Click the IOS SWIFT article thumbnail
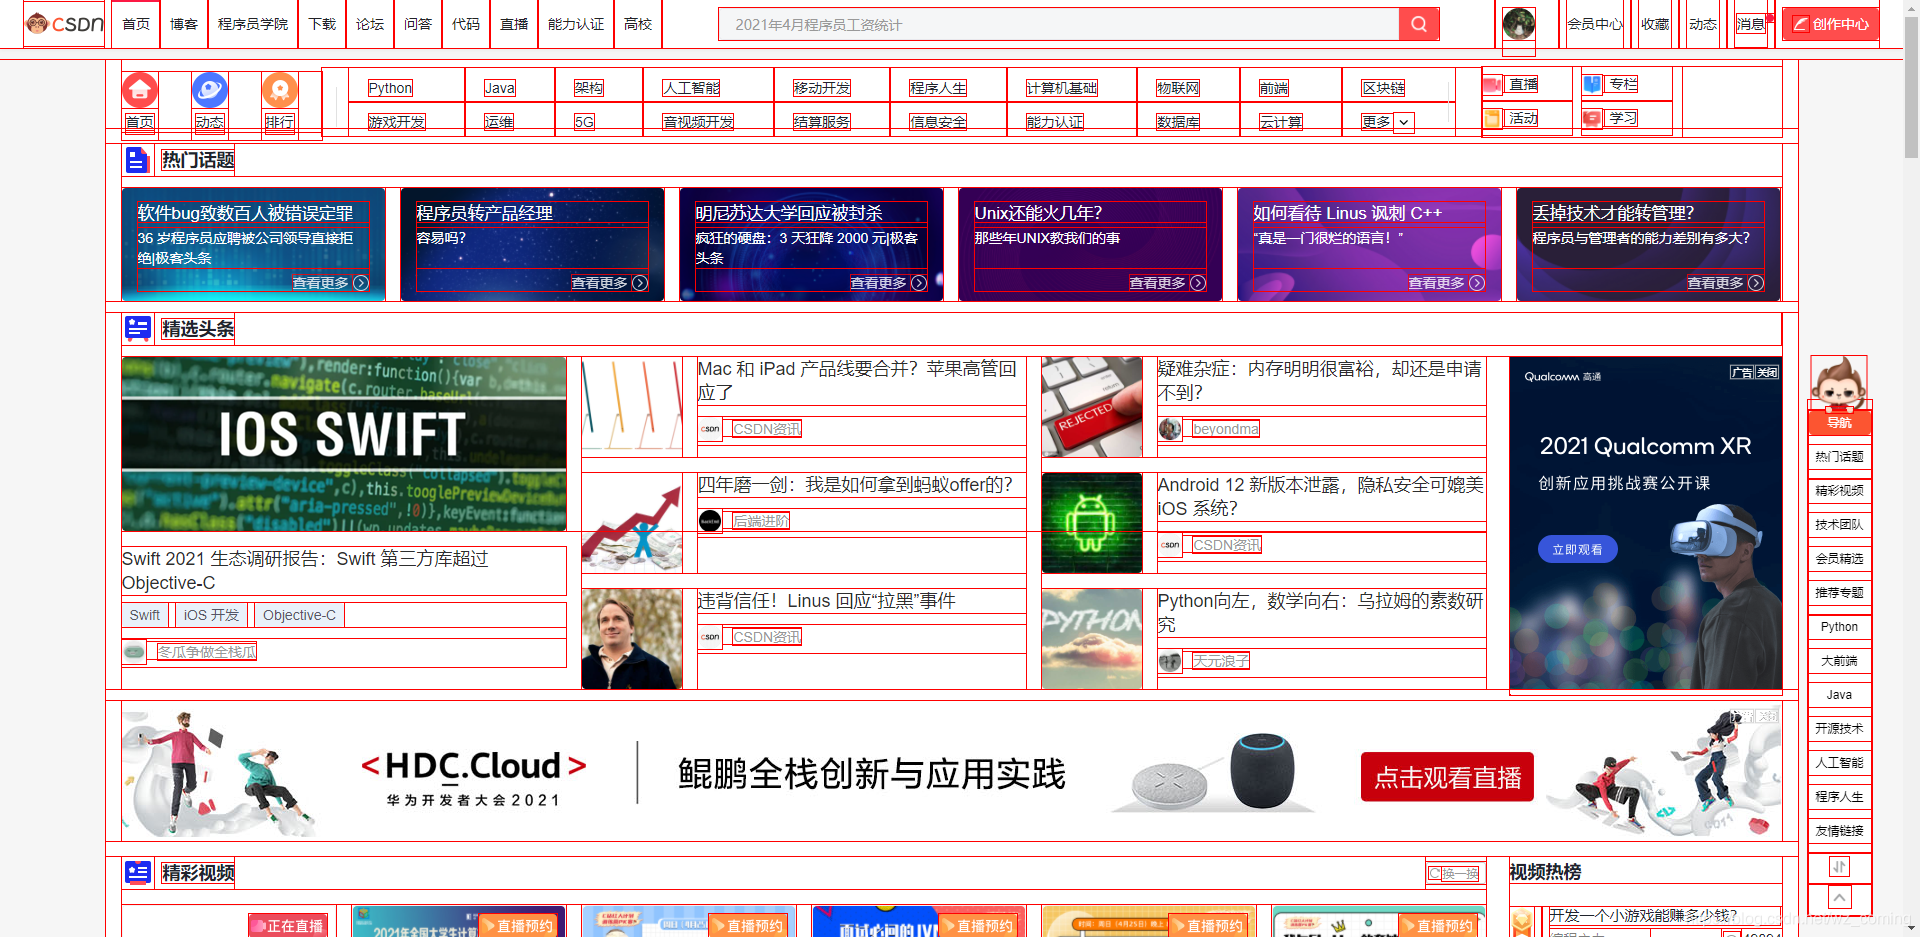This screenshot has height=937, width=1920. (x=343, y=444)
